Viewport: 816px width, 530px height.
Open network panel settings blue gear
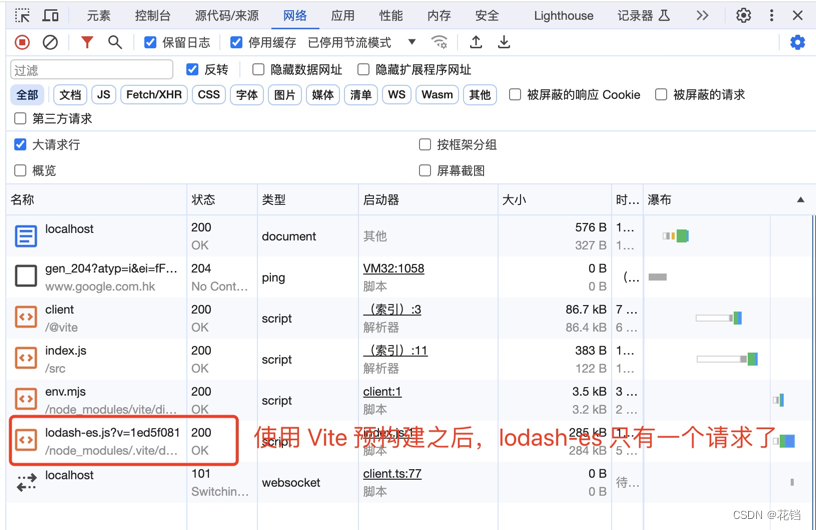[x=797, y=42]
